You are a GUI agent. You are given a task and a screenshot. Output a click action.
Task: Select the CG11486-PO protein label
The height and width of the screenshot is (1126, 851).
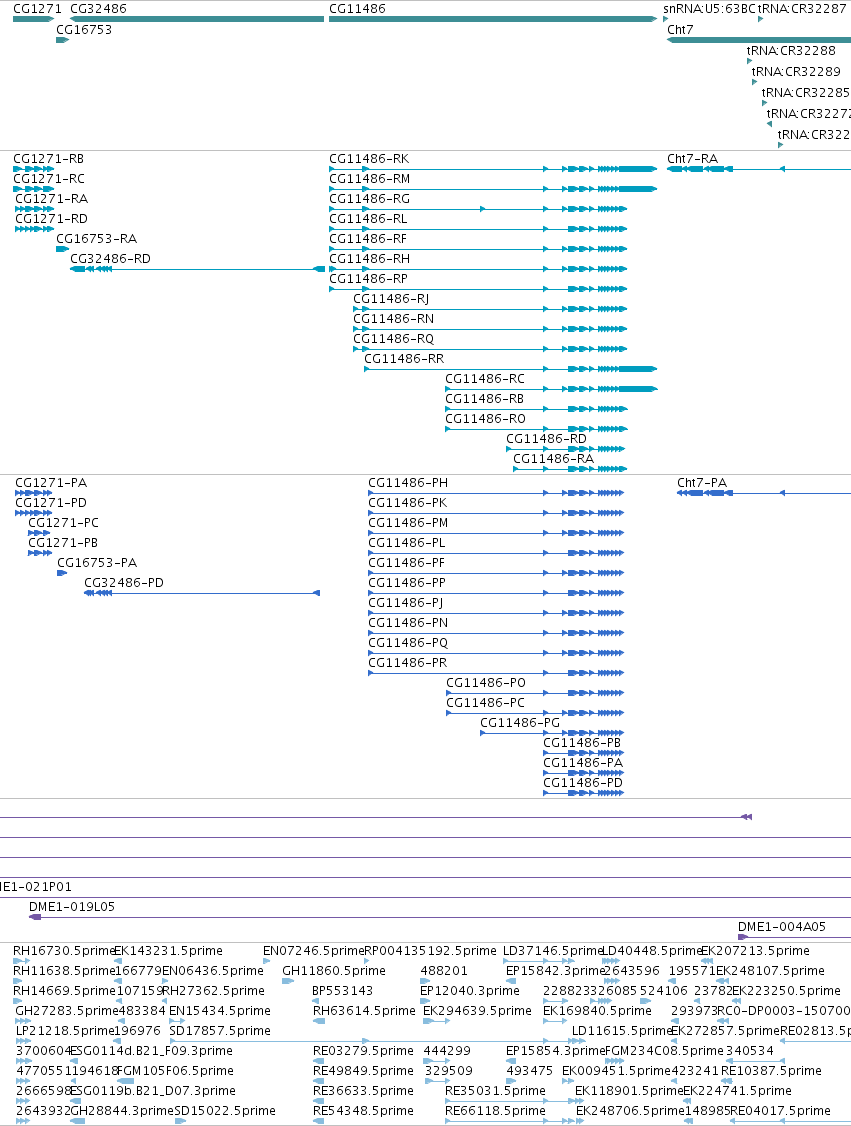(x=486, y=682)
